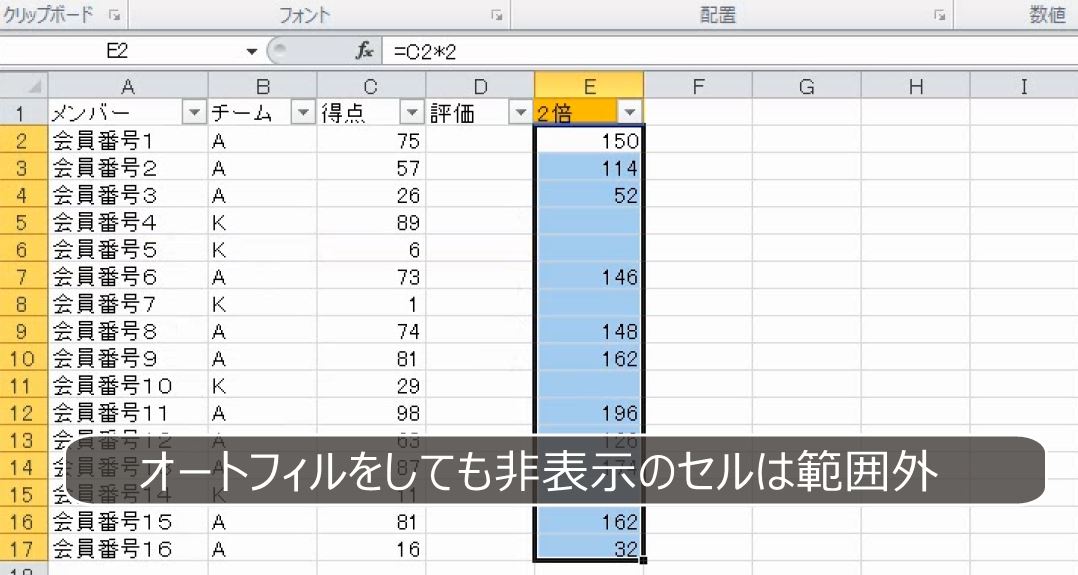
Task: Select cell 会員番号8
Action: click(128, 331)
